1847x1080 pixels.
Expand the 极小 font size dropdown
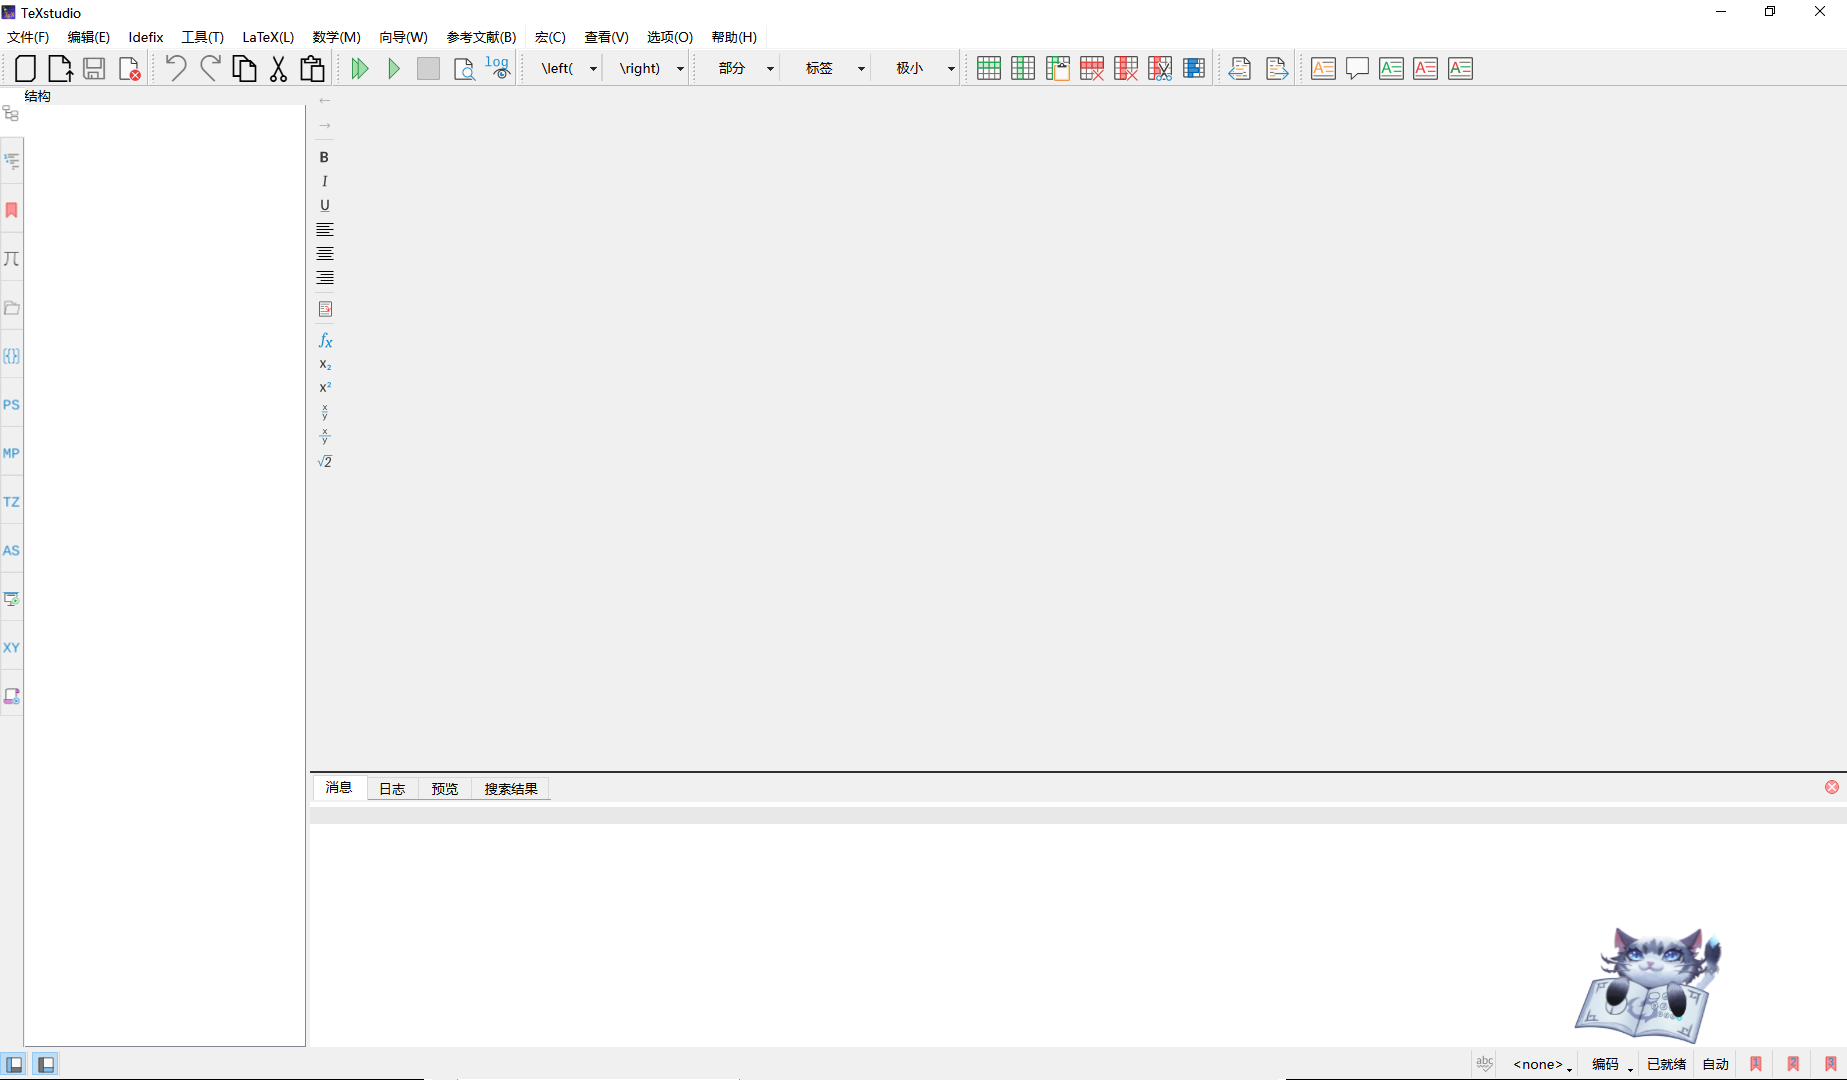coord(950,68)
